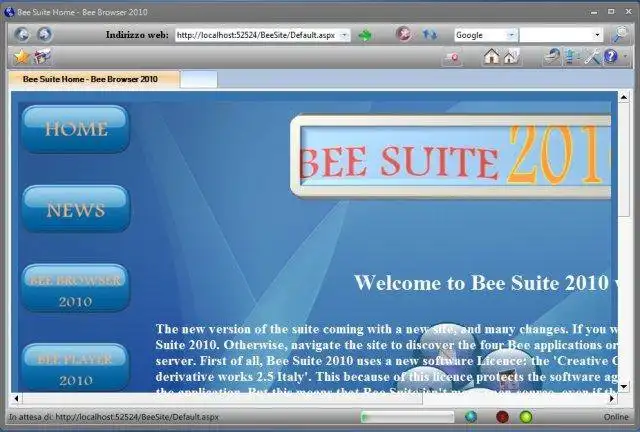Click the horizontal scrollbar thumb
Image resolution: width=640 pixels, height=432 pixels.
222,399
